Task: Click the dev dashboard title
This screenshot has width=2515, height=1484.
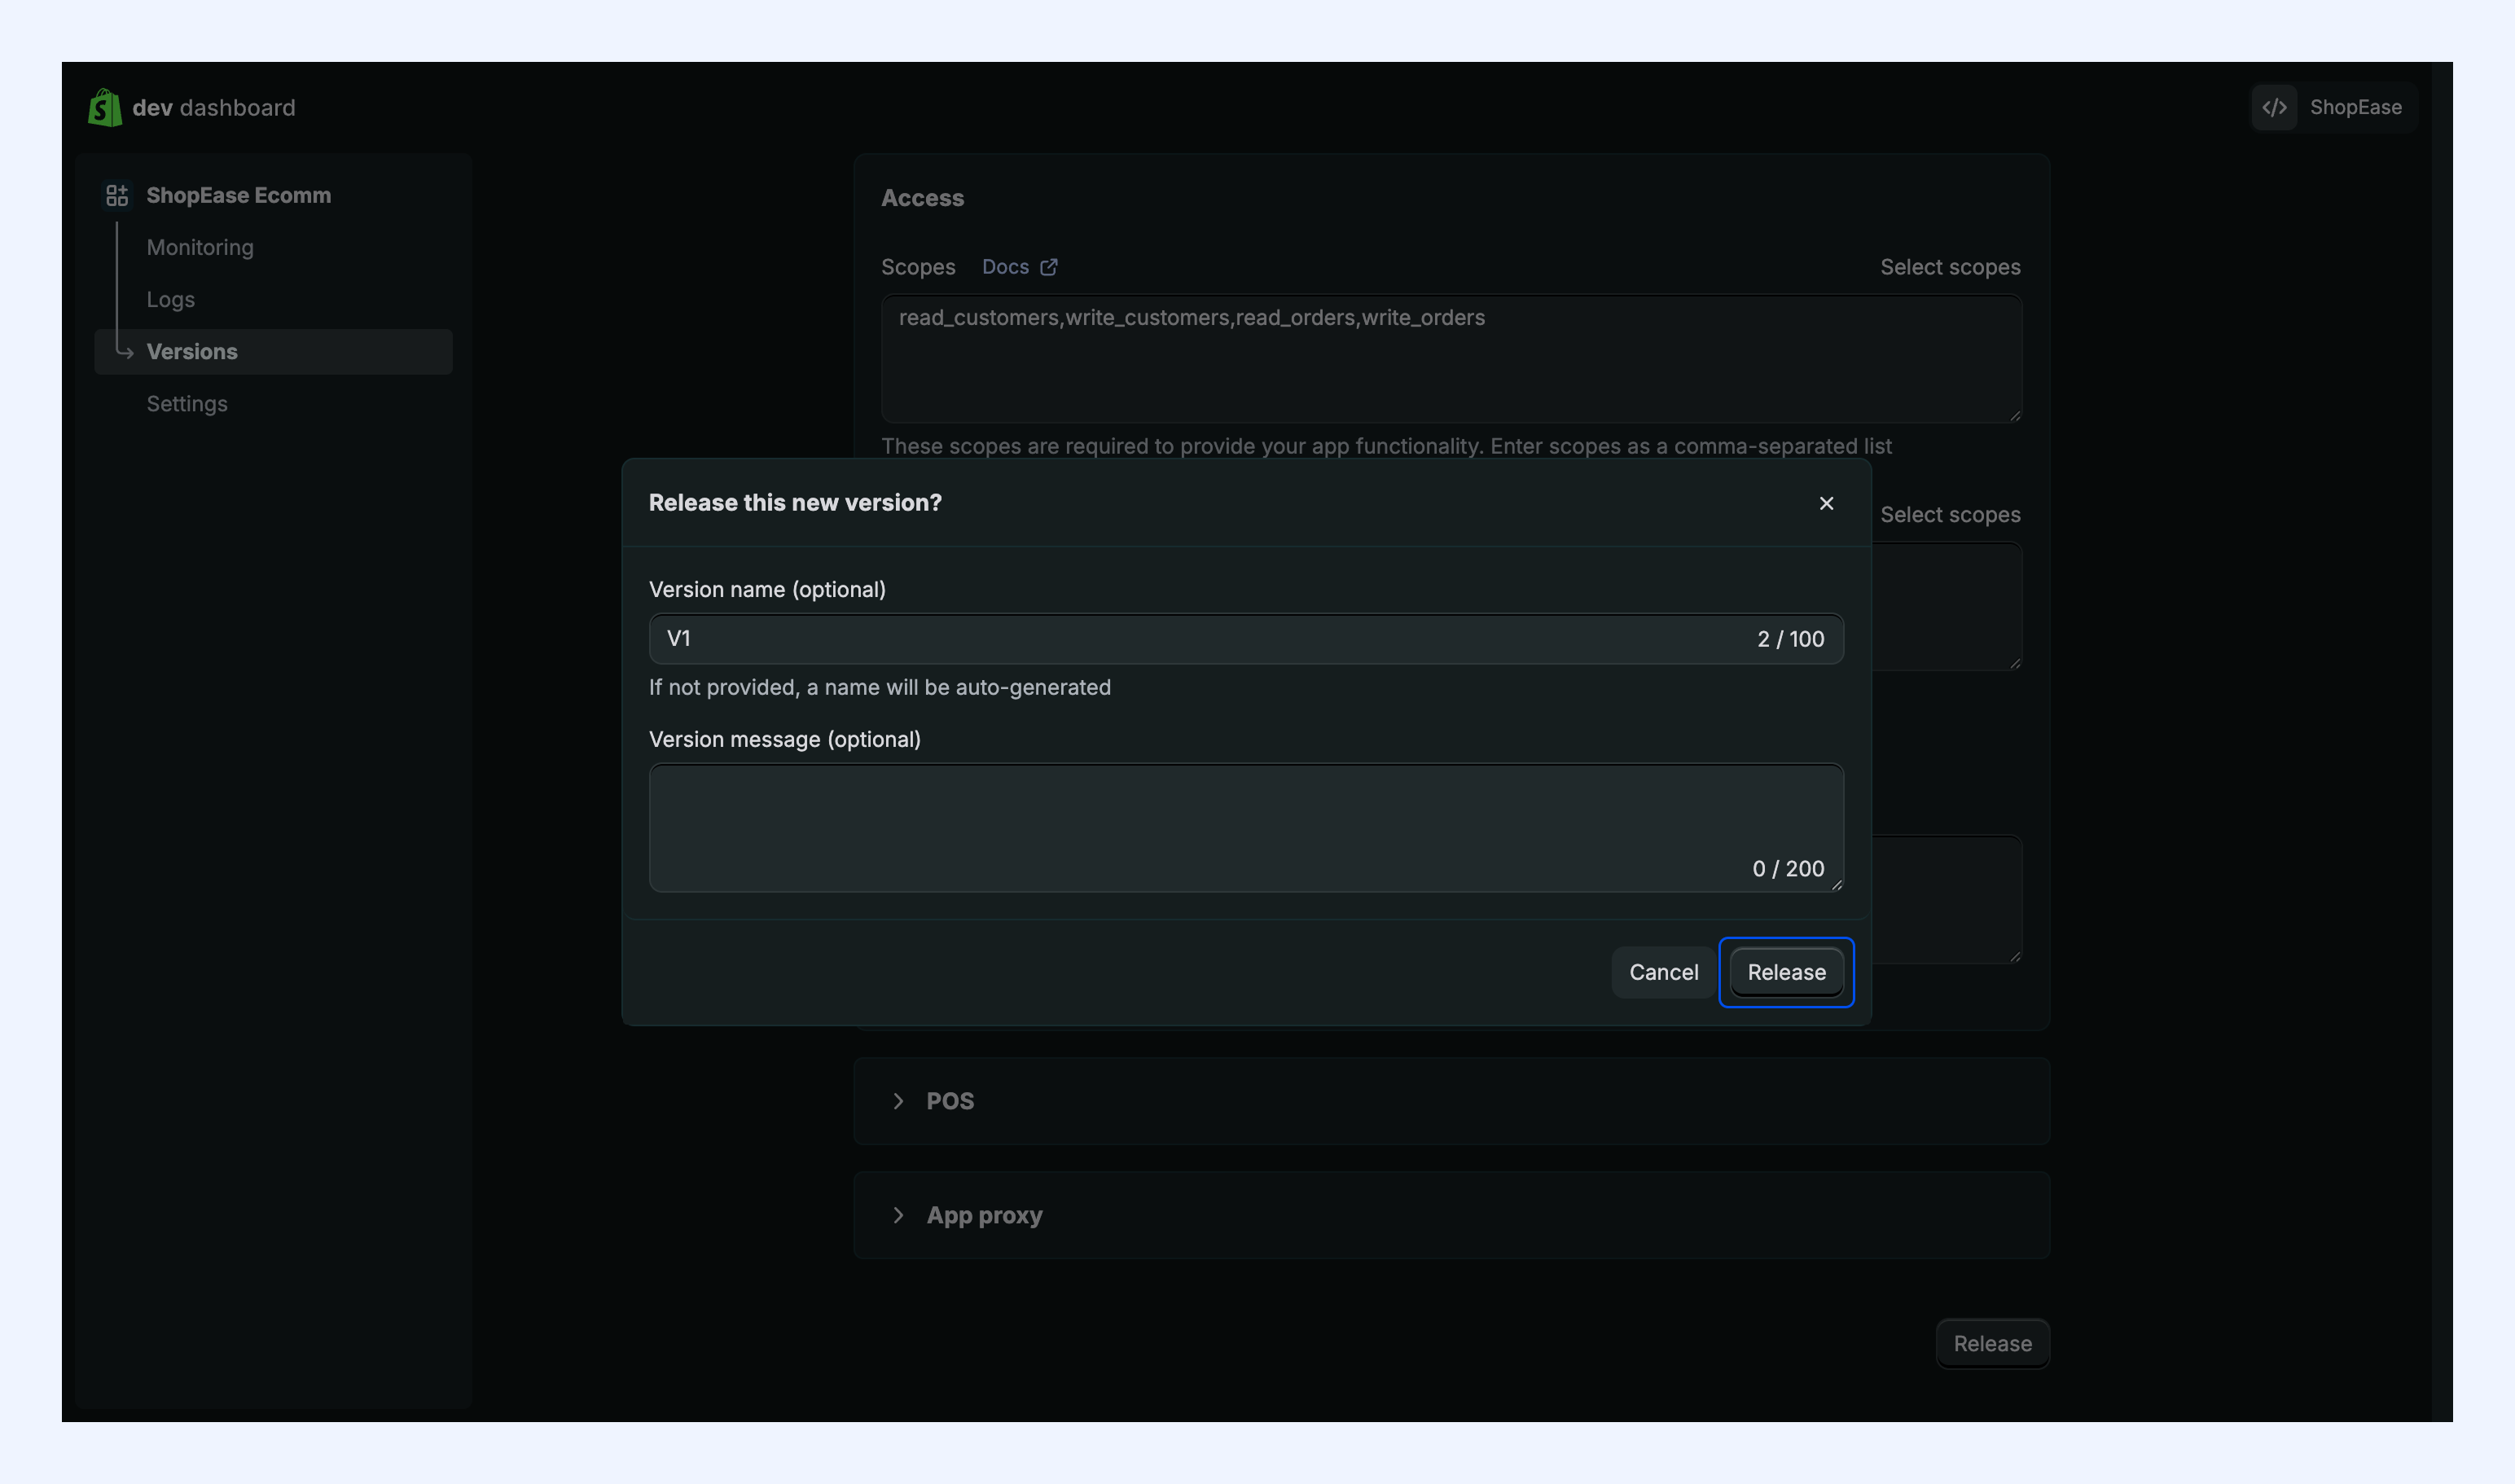Action: (x=214, y=107)
